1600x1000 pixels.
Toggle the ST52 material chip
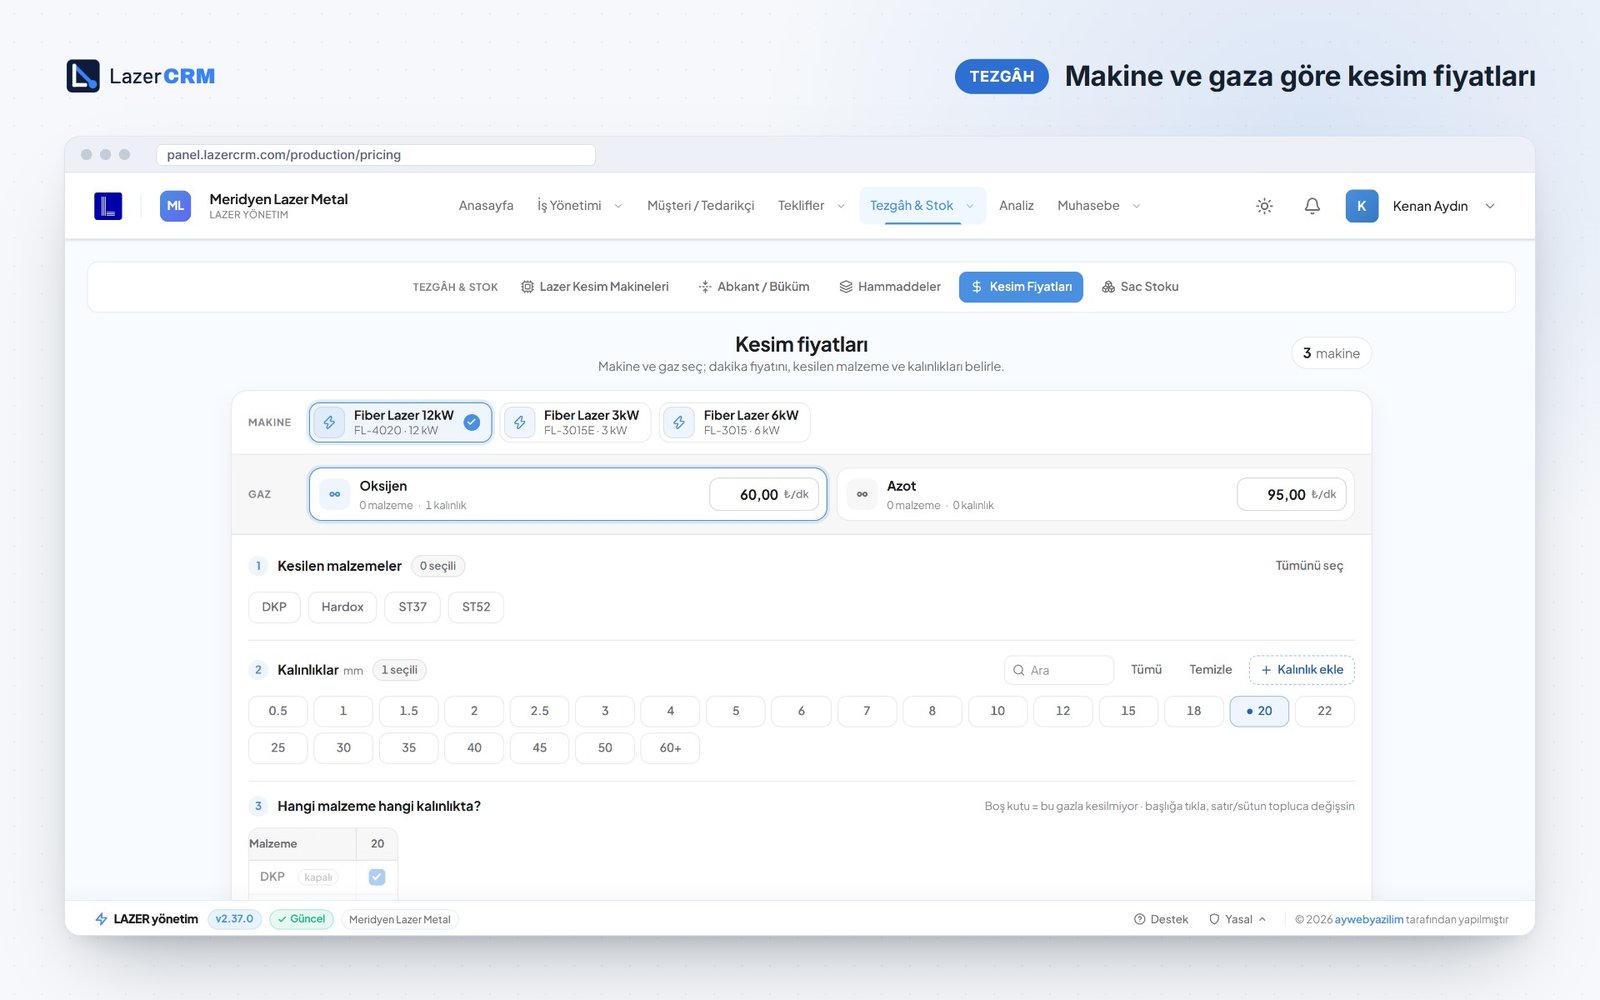tap(476, 607)
